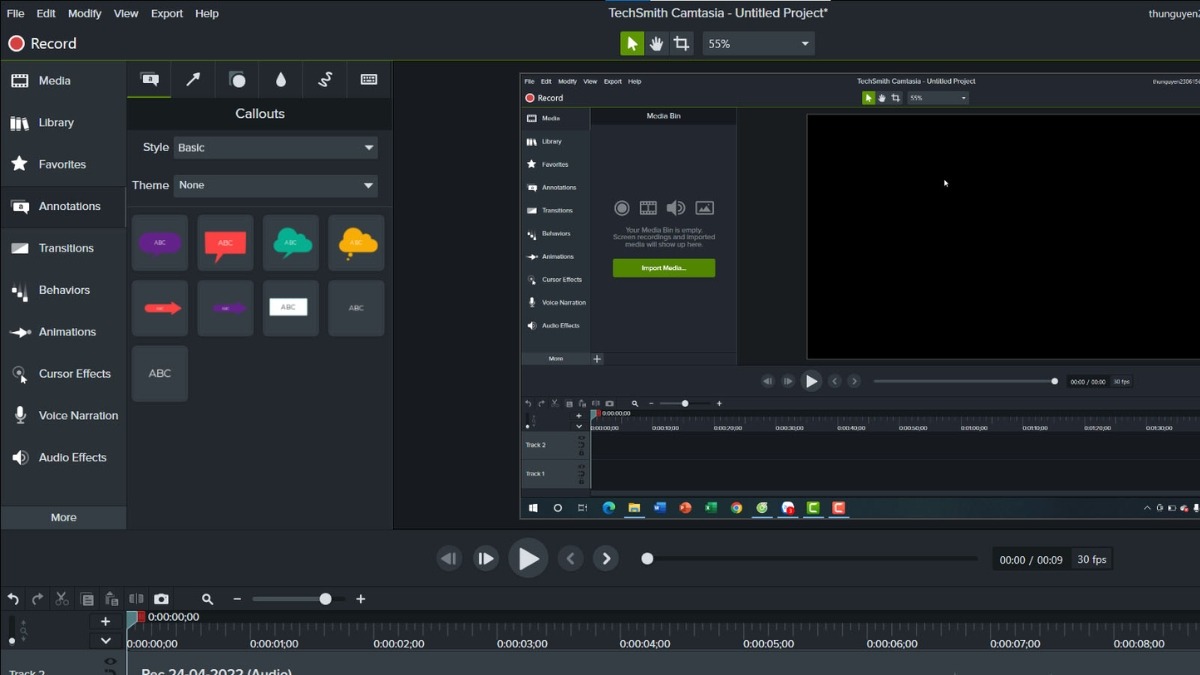This screenshot has height=675, width=1200.
Task: Open the Keystroke callouts keyboard icon
Action: pos(369,80)
